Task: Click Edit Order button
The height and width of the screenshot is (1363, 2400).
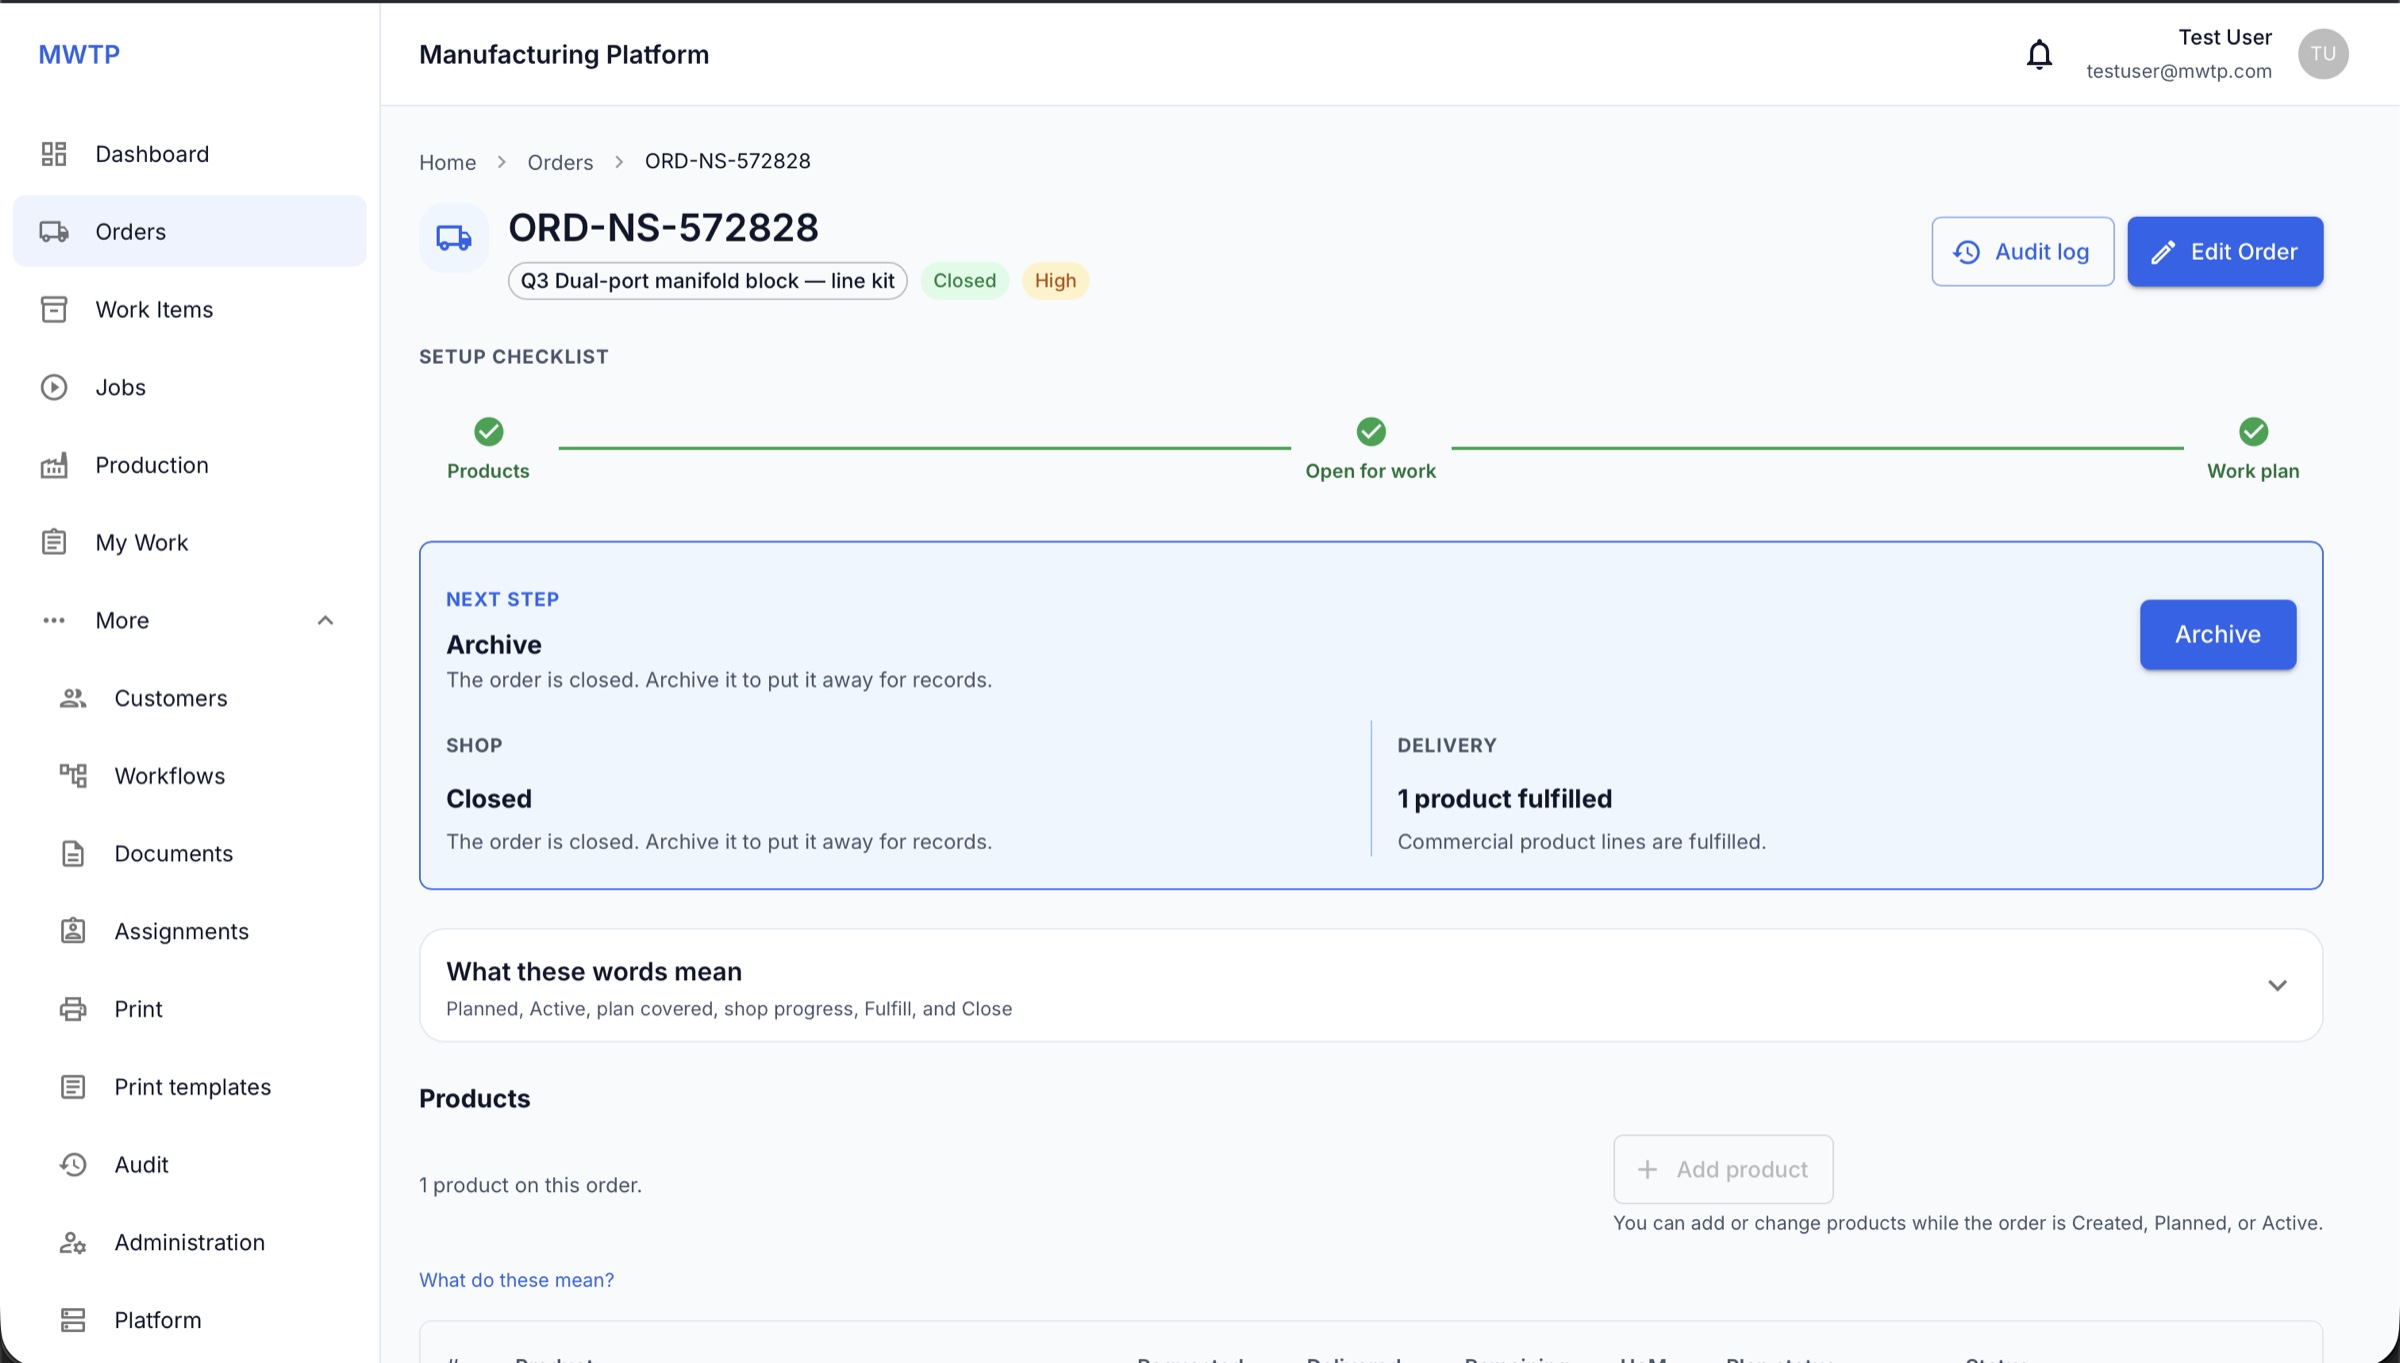Action: click(x=2224, y=252)
